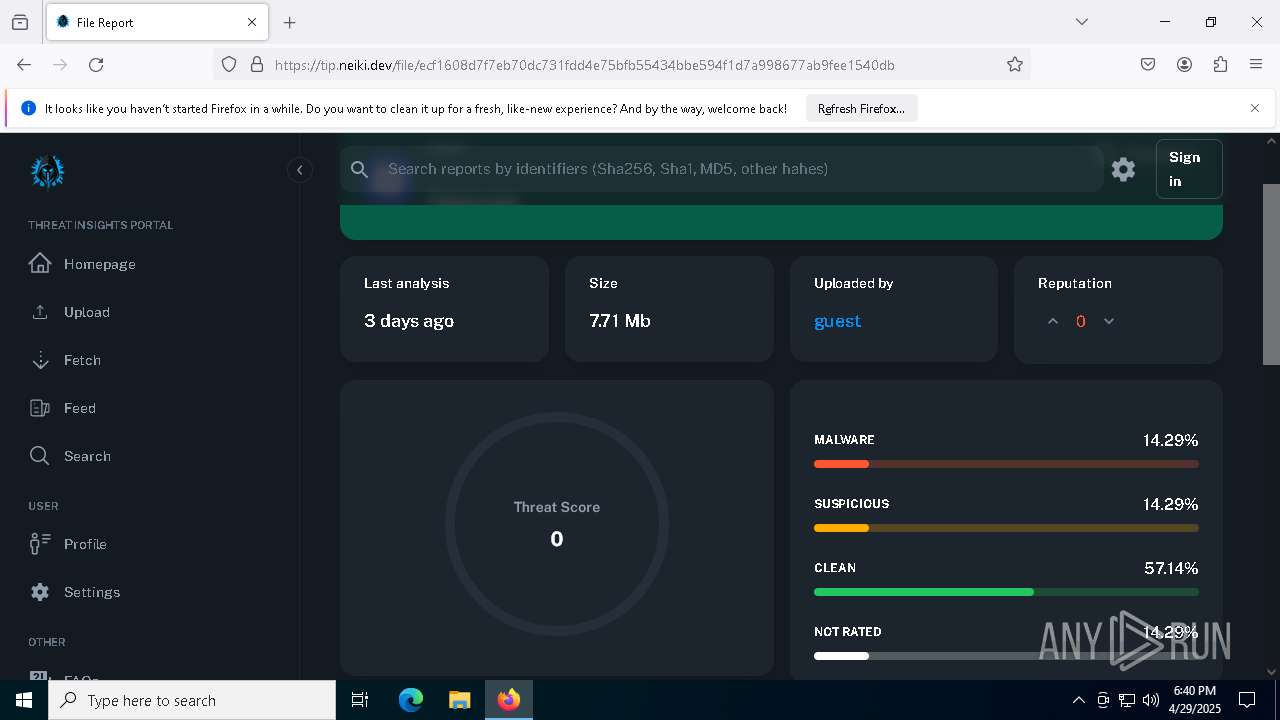The width and height of the screenshot is (1280, 720).
Task: Open the Search sidebar item
Action: 87,456
